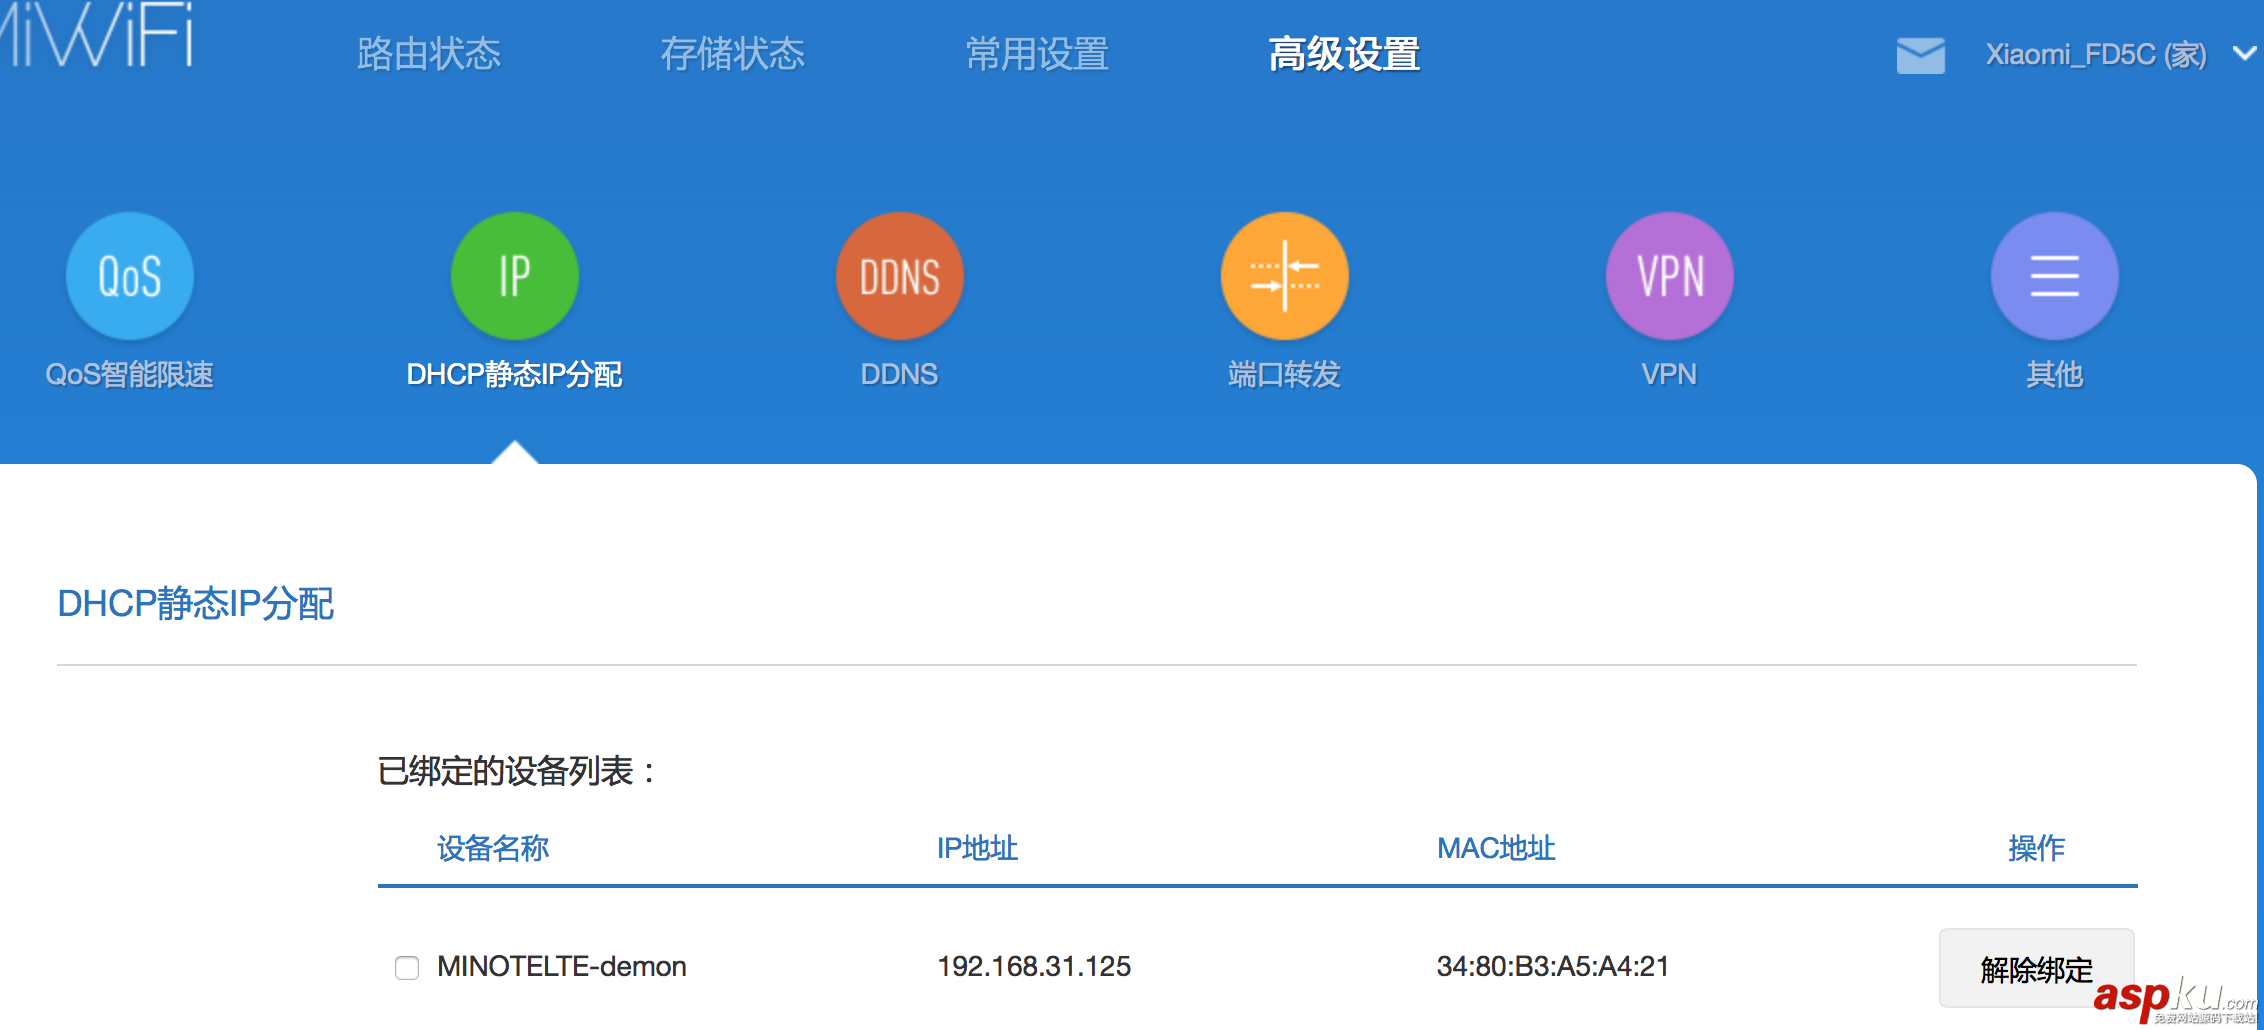Open the QoS smart speed limit icon

(x=130, y=276)
